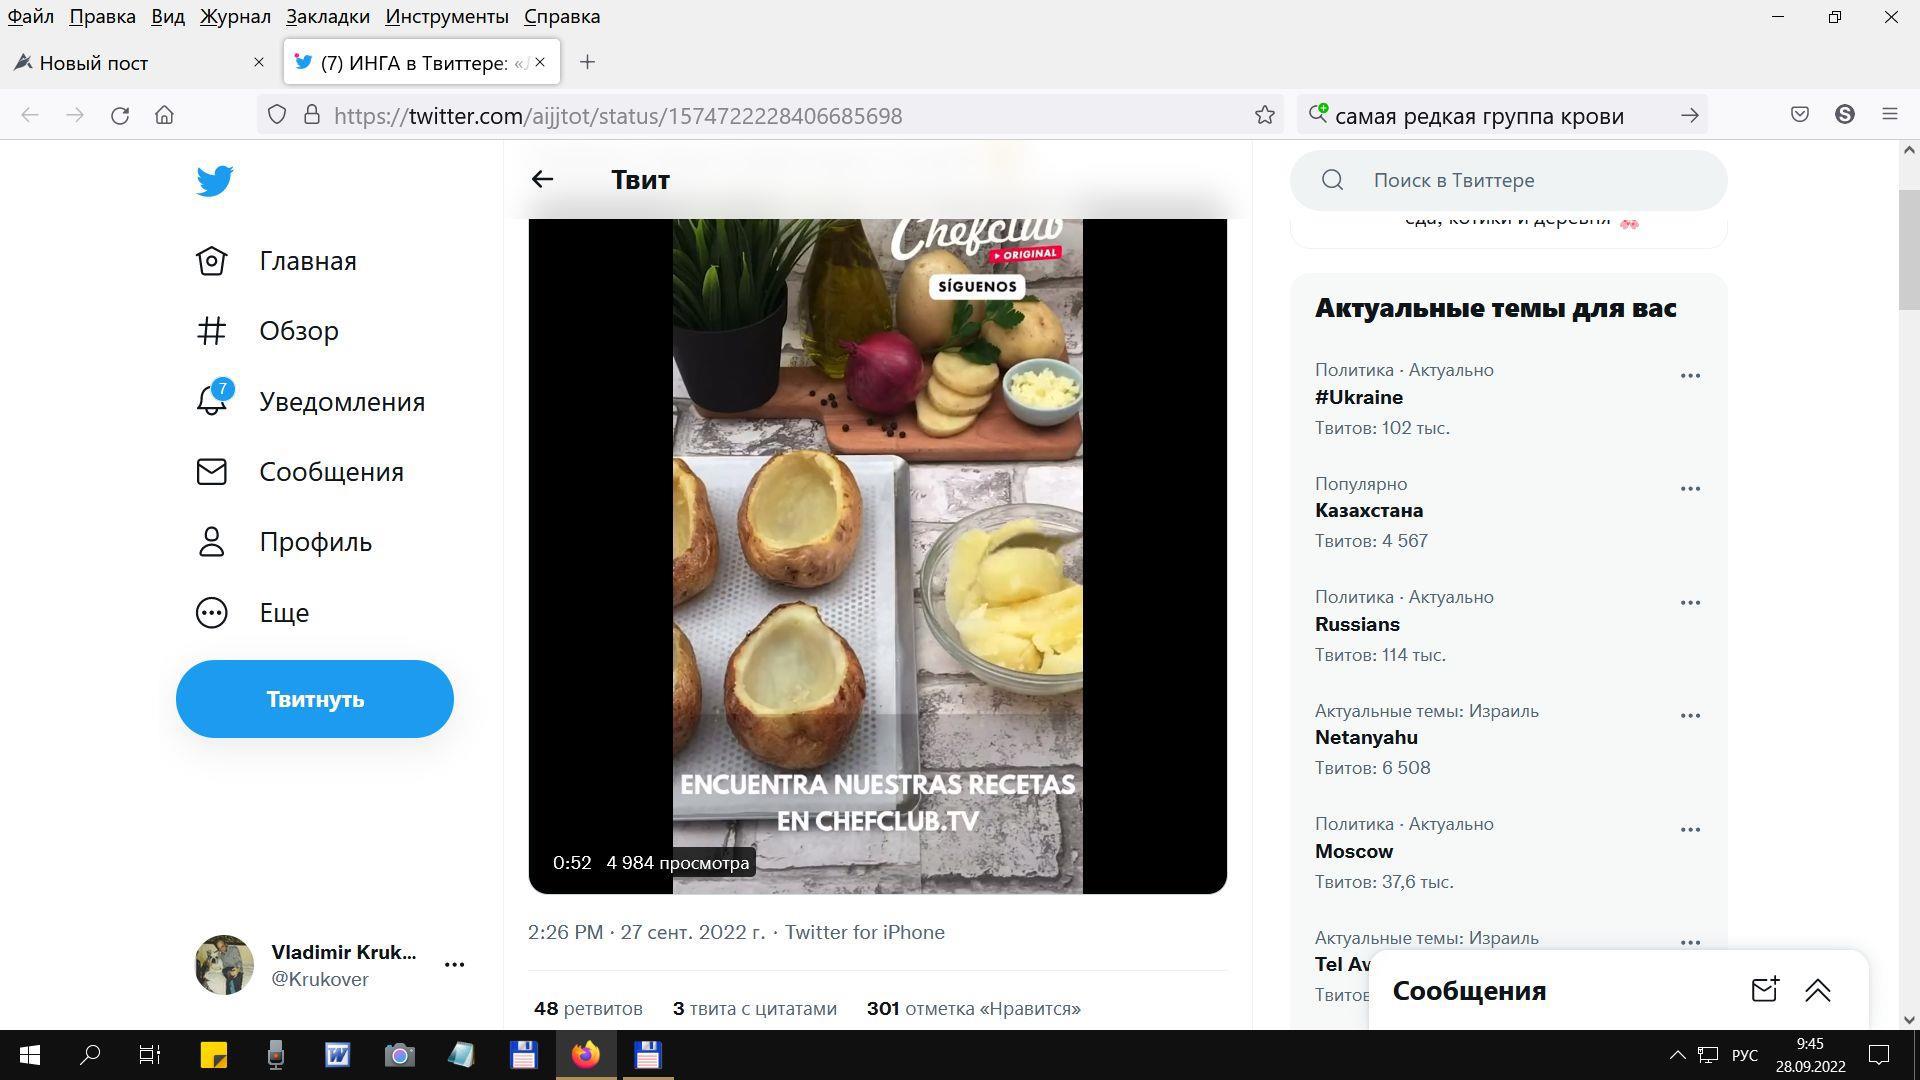Click new message icon in Сообщения drawer

click(1764, 990)
